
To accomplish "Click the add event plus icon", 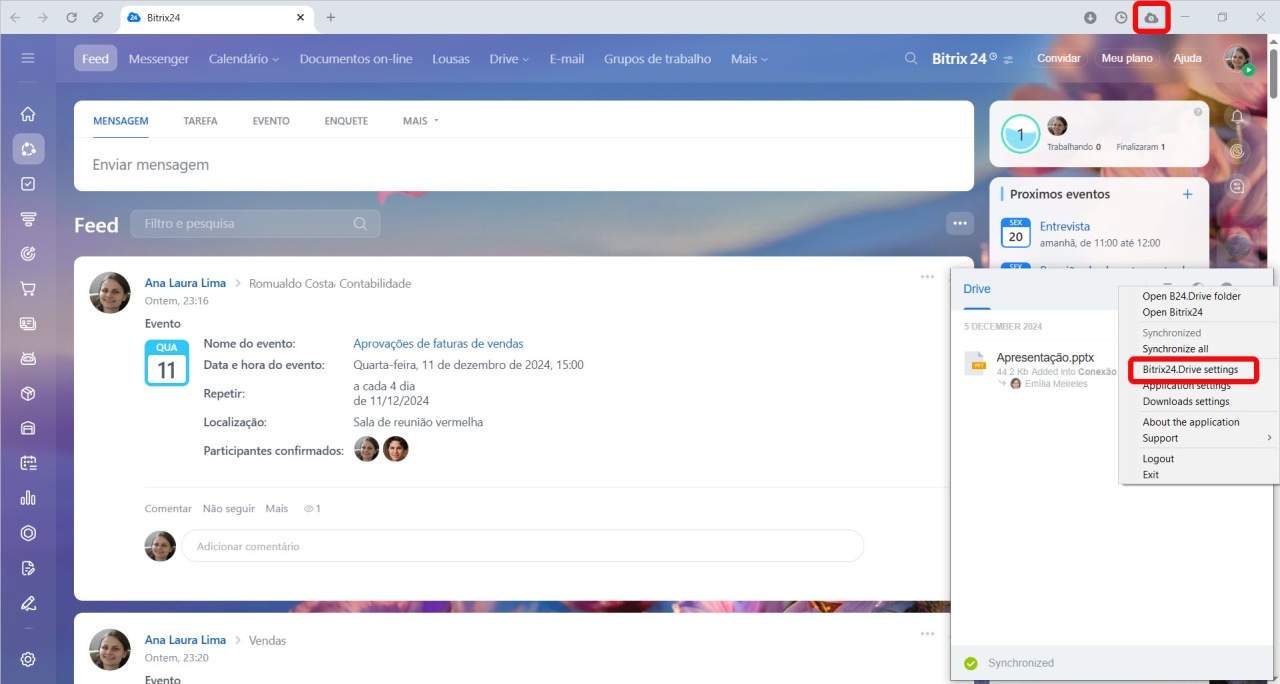I will (x=1187, y=194).
